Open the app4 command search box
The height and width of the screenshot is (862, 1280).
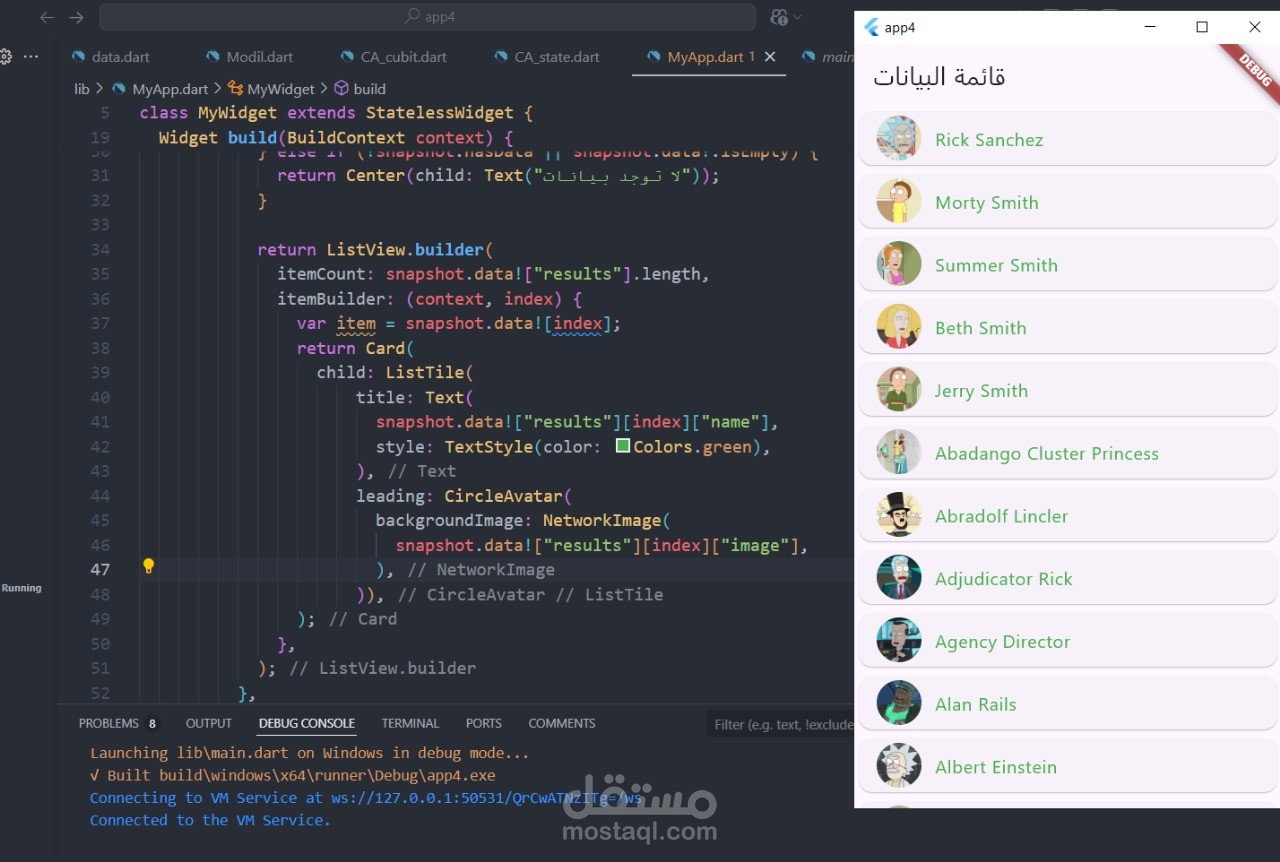(427, 17)
